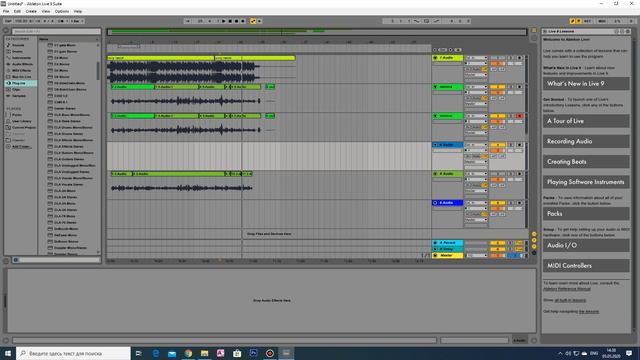Open the Create menu
Image resolution: width=640 pixels, height=360 pixels.
click(31, 11)
